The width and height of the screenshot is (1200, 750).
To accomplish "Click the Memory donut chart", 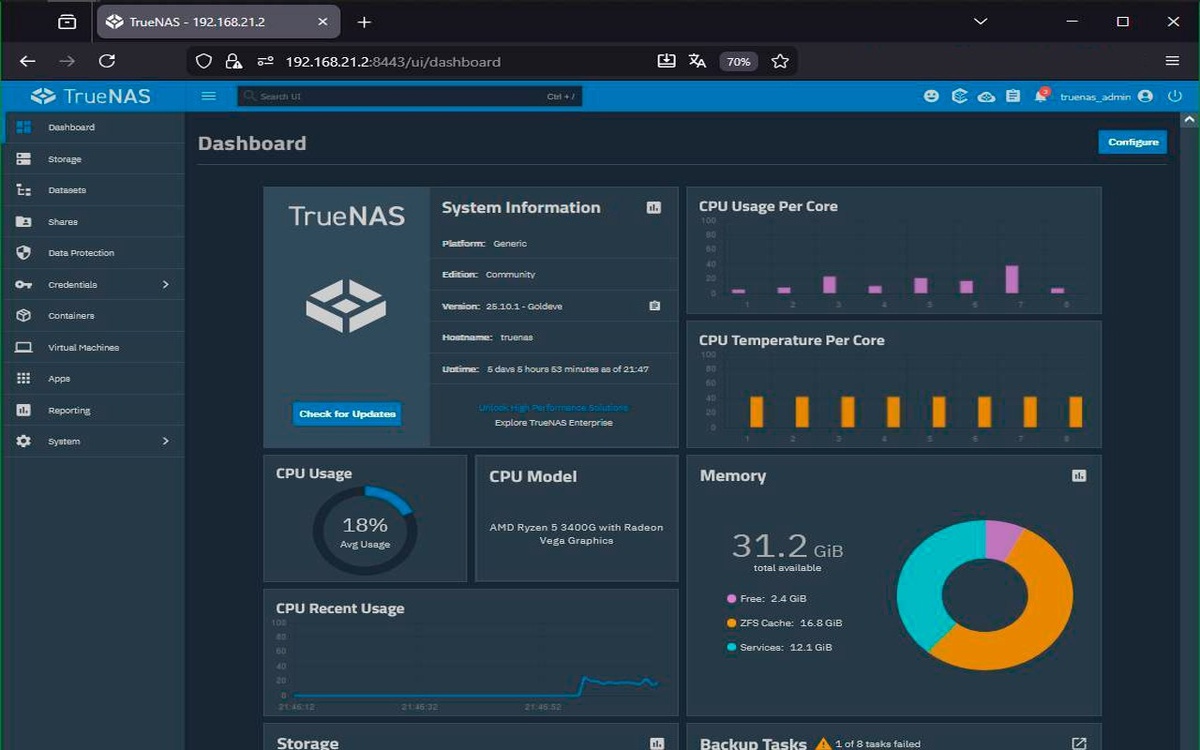I will coord(984,595).
